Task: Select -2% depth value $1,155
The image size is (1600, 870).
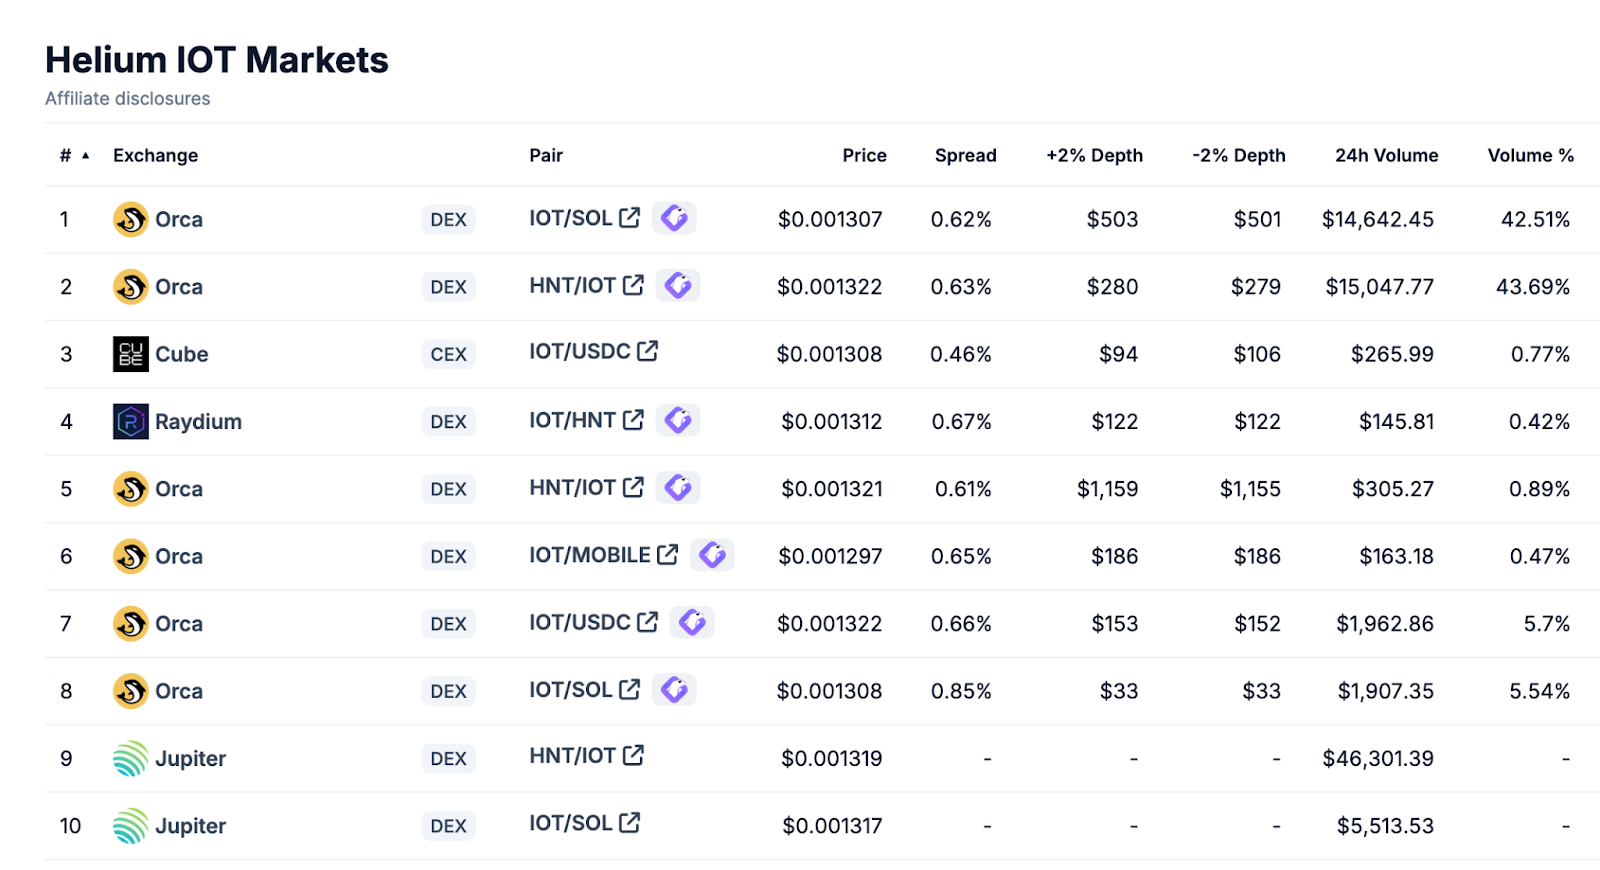Action: (x=1250, y=489)
